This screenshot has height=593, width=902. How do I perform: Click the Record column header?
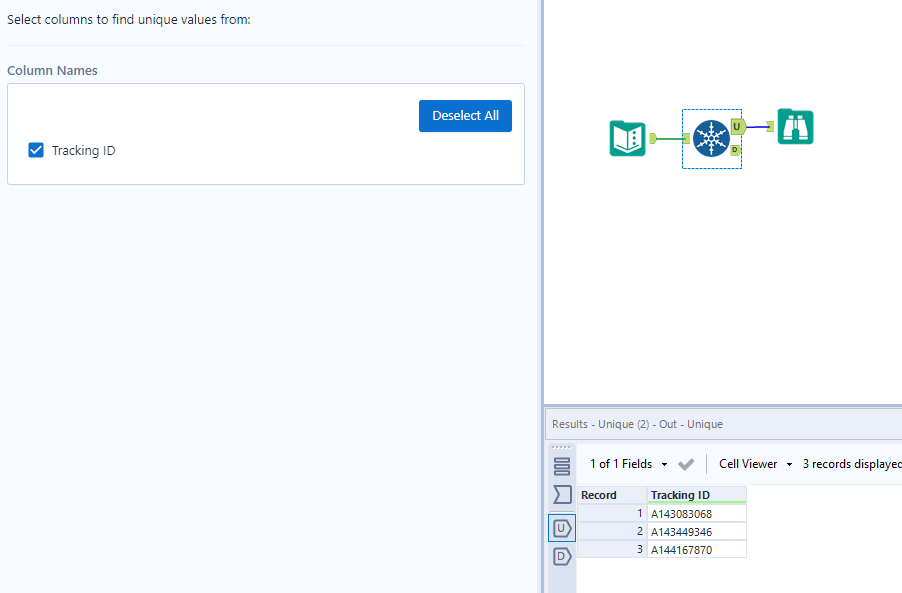(600, 494)
